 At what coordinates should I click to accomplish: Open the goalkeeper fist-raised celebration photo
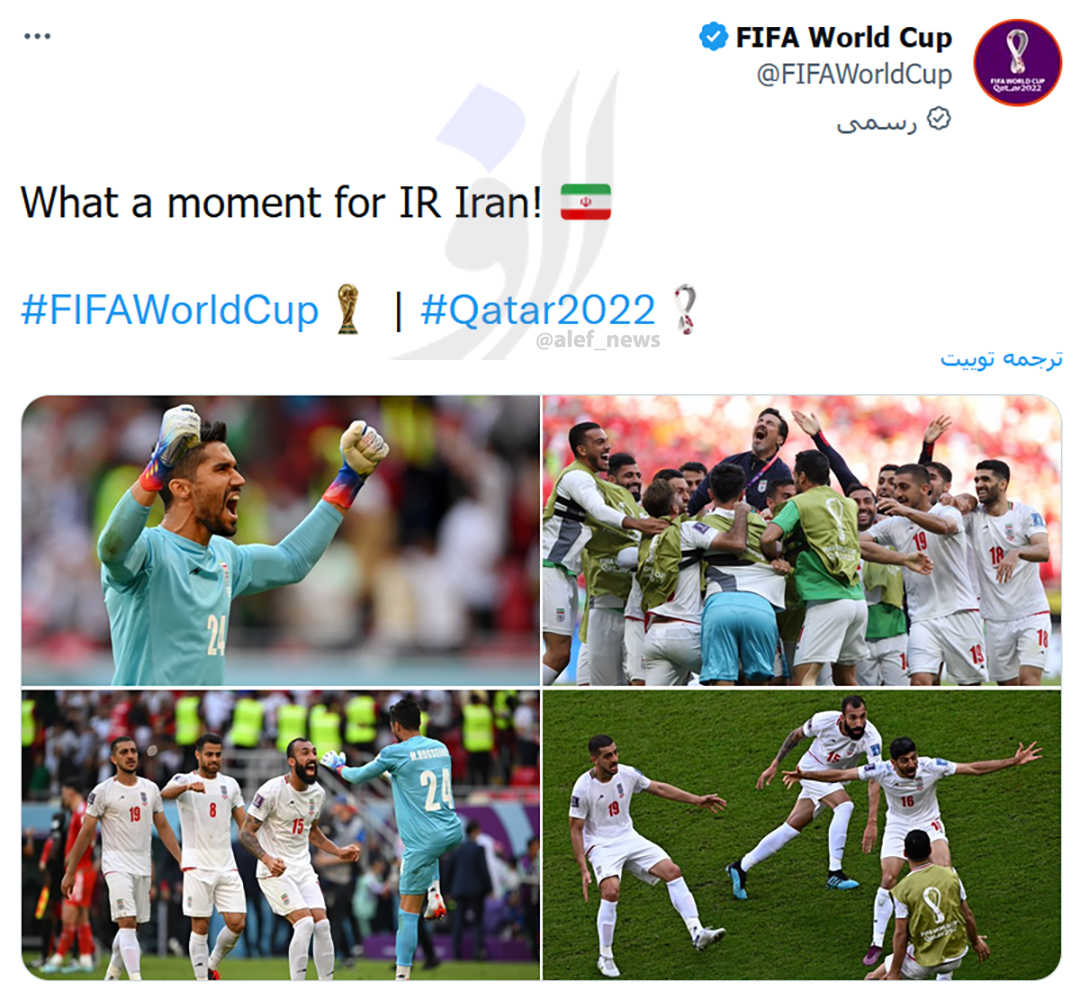pyautogui.click(x=280, y=540)
